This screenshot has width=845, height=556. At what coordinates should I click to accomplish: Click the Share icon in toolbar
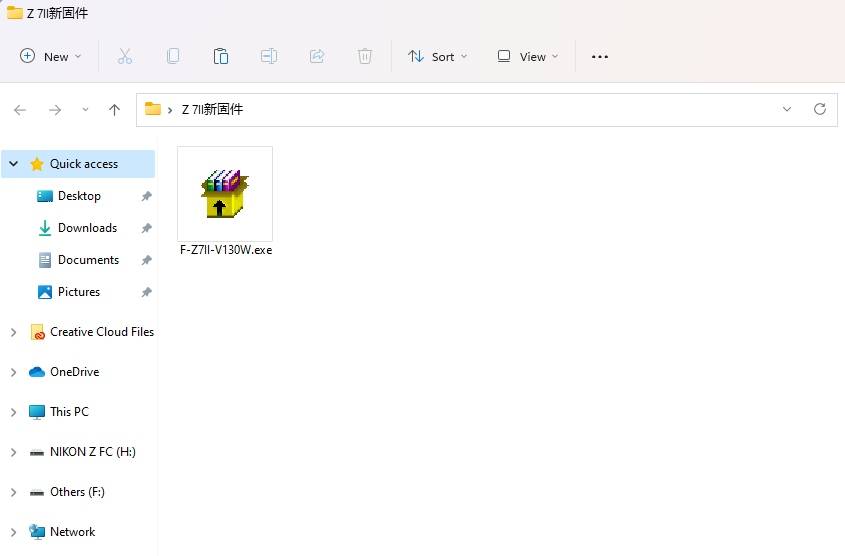coord(317,57)
